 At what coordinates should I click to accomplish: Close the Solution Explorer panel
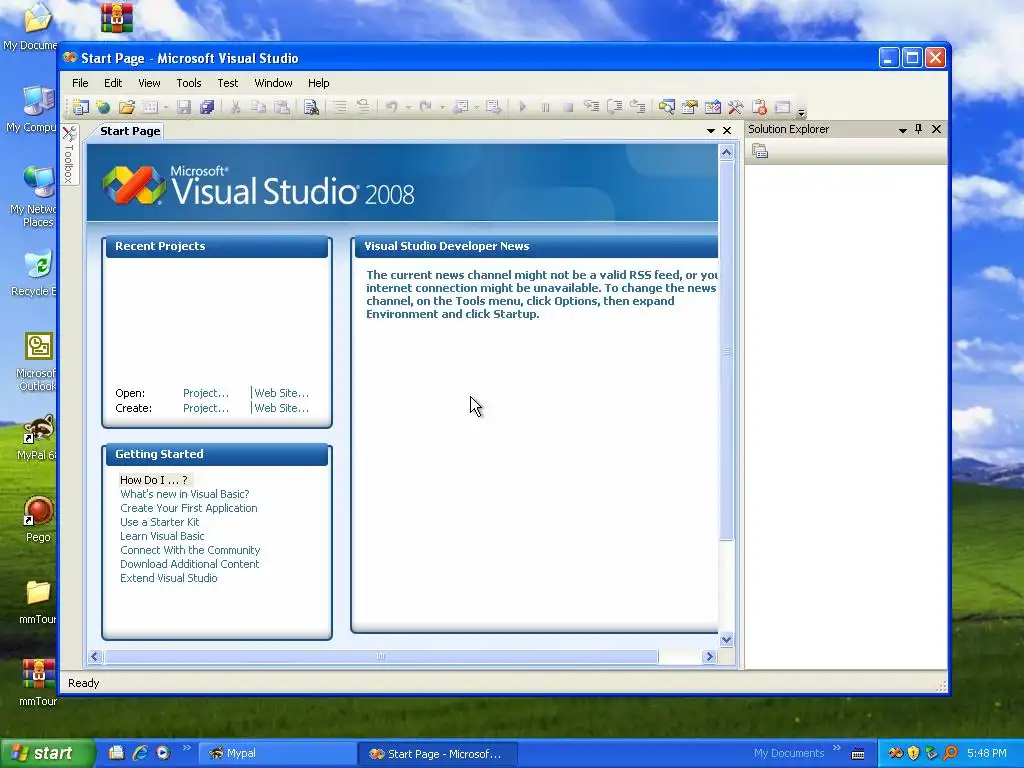click(936, 129)
